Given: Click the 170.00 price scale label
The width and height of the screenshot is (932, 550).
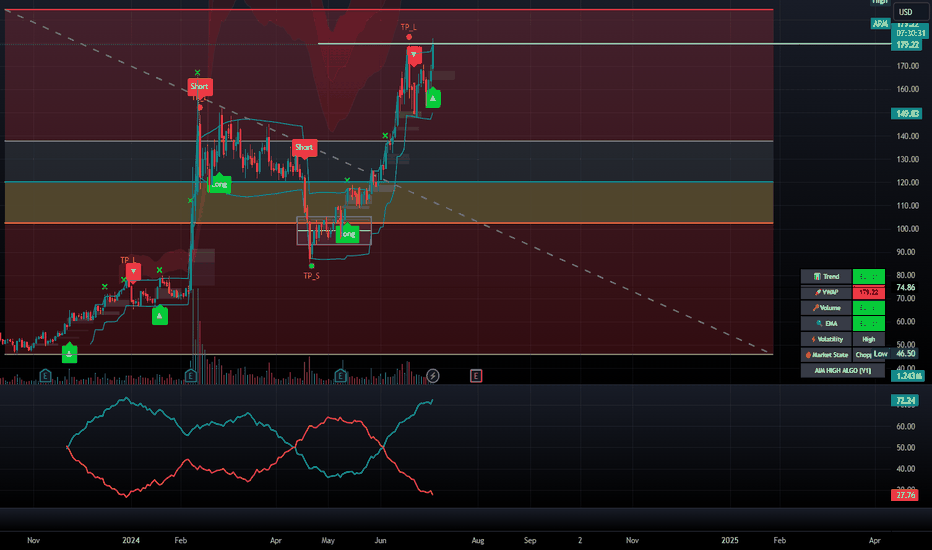Looking at the screenshot, I should 908,66.
